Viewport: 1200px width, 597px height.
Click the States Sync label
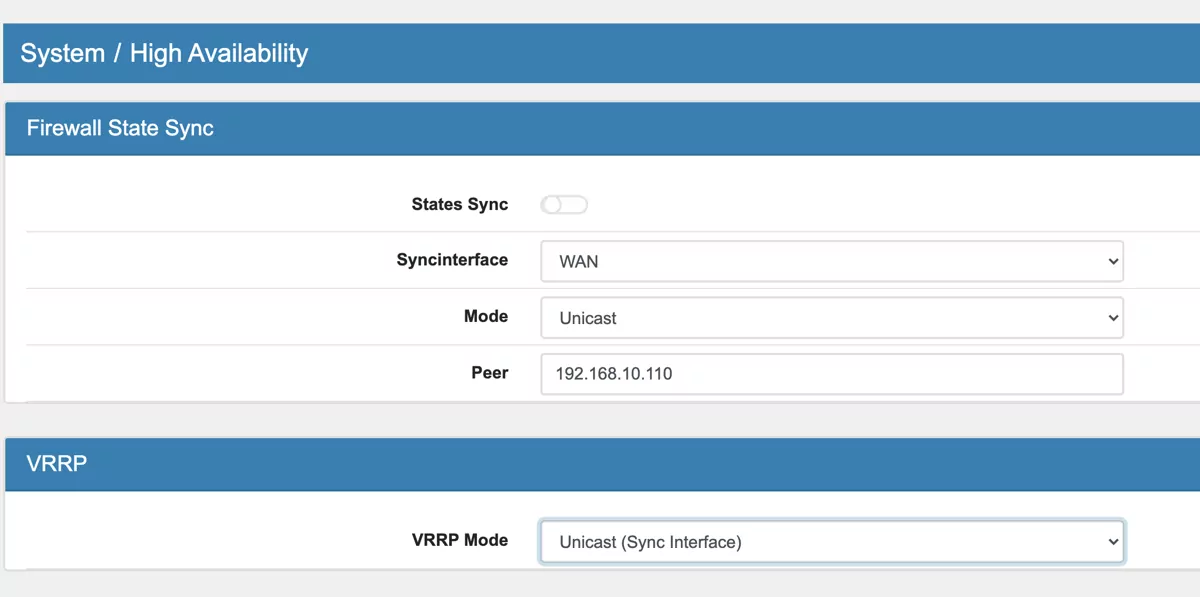459,204
